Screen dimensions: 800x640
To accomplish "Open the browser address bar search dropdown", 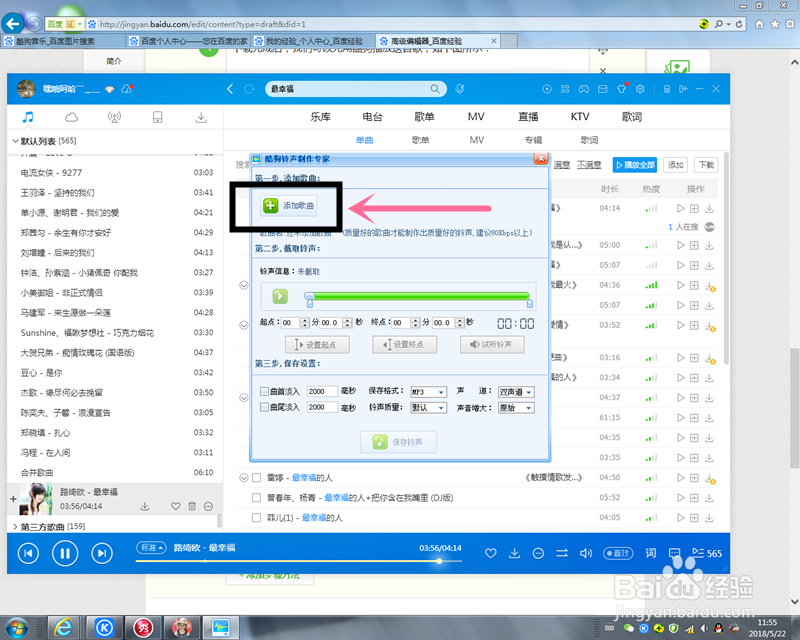I will [x=729, y=24].
